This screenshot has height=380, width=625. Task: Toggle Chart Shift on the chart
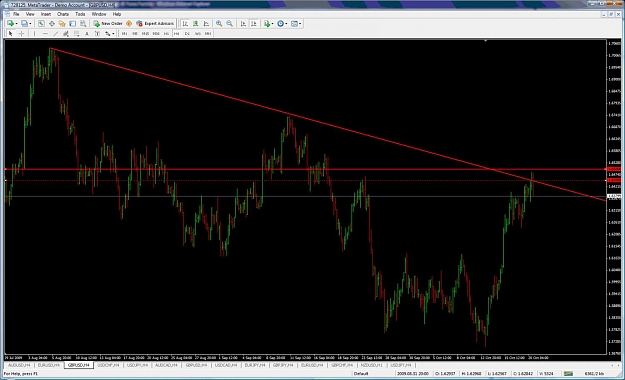(254, 24)
